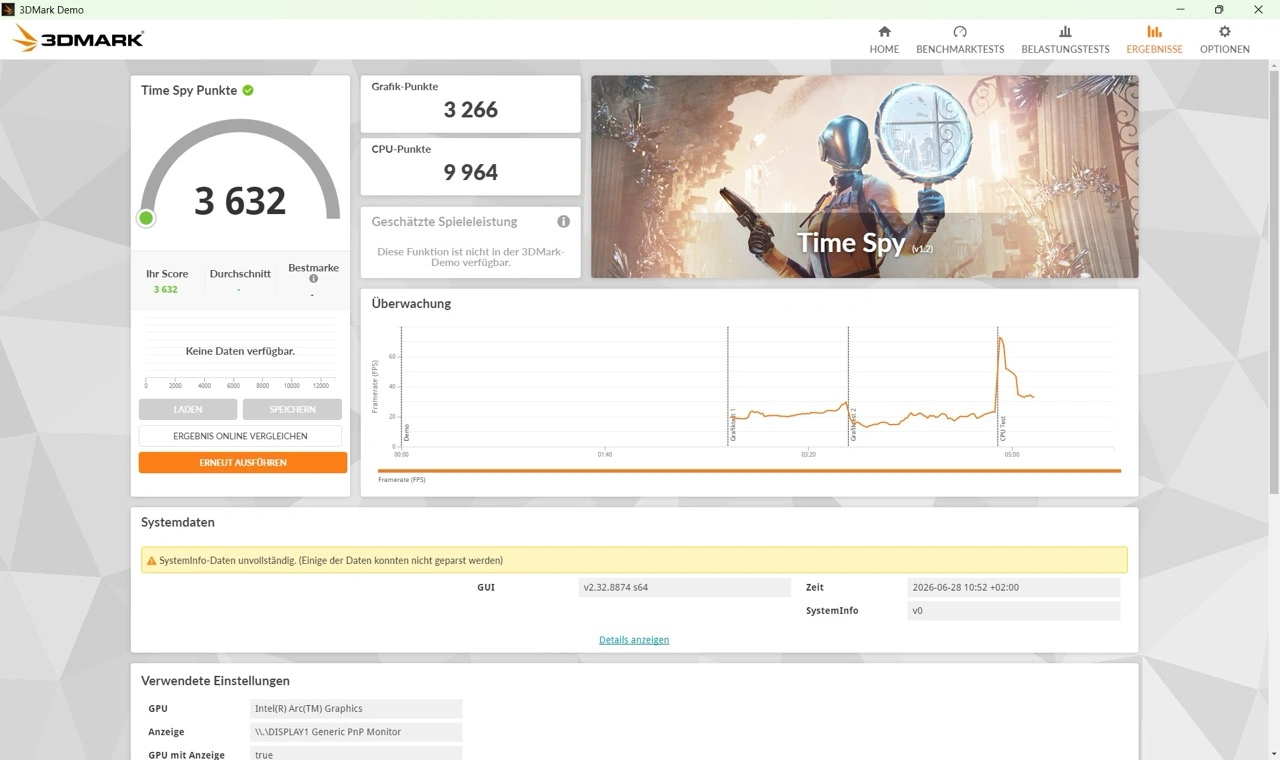Click ERGEBNIS ONLINE VERGLEICHEN button
The width and height of the screenshot is (1280, 760).
tap(240, 436)
